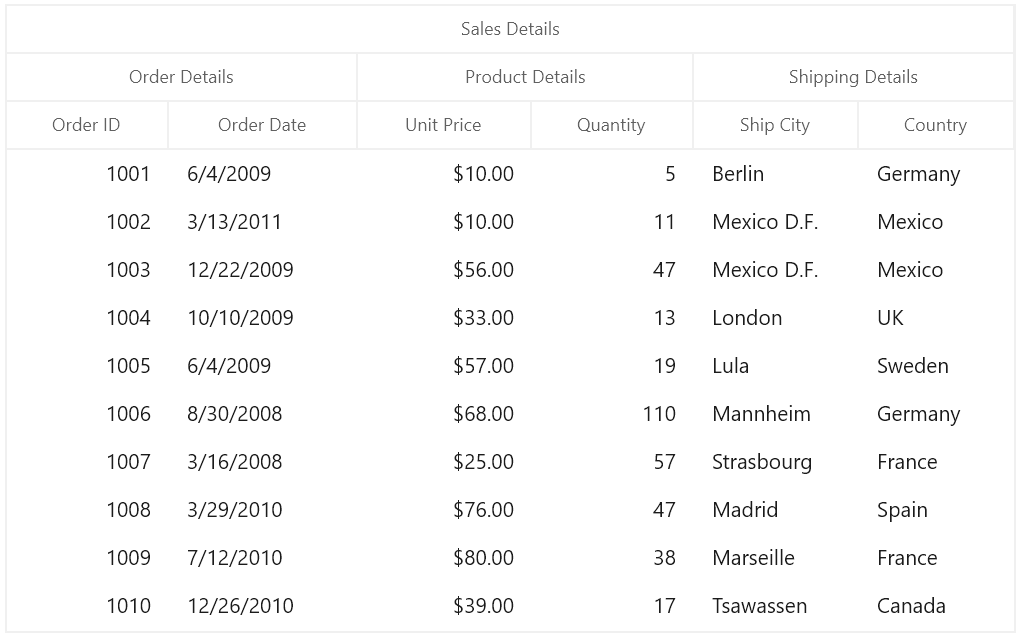Viewport: 1020px width, 637px height.
Task: Click the Sales Details stacked header
Action: click(x=510, y=29)
